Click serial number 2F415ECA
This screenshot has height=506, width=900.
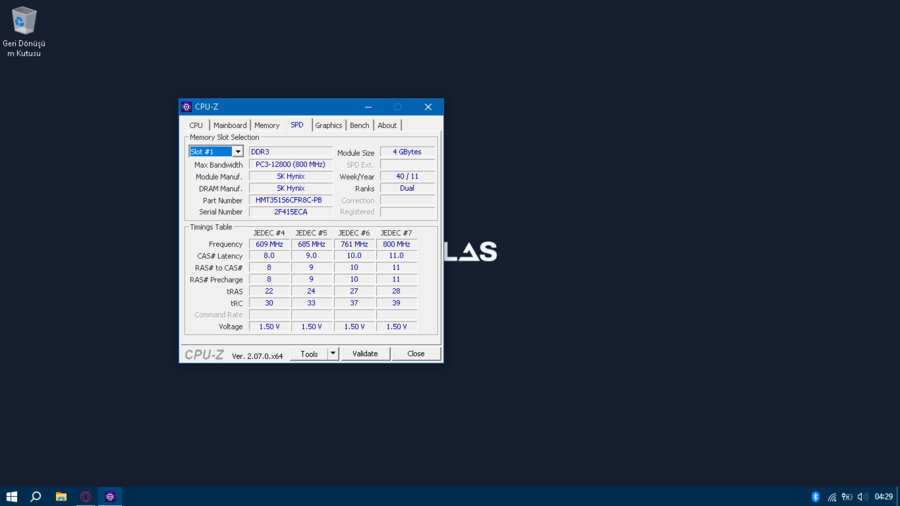pos(290,212)
